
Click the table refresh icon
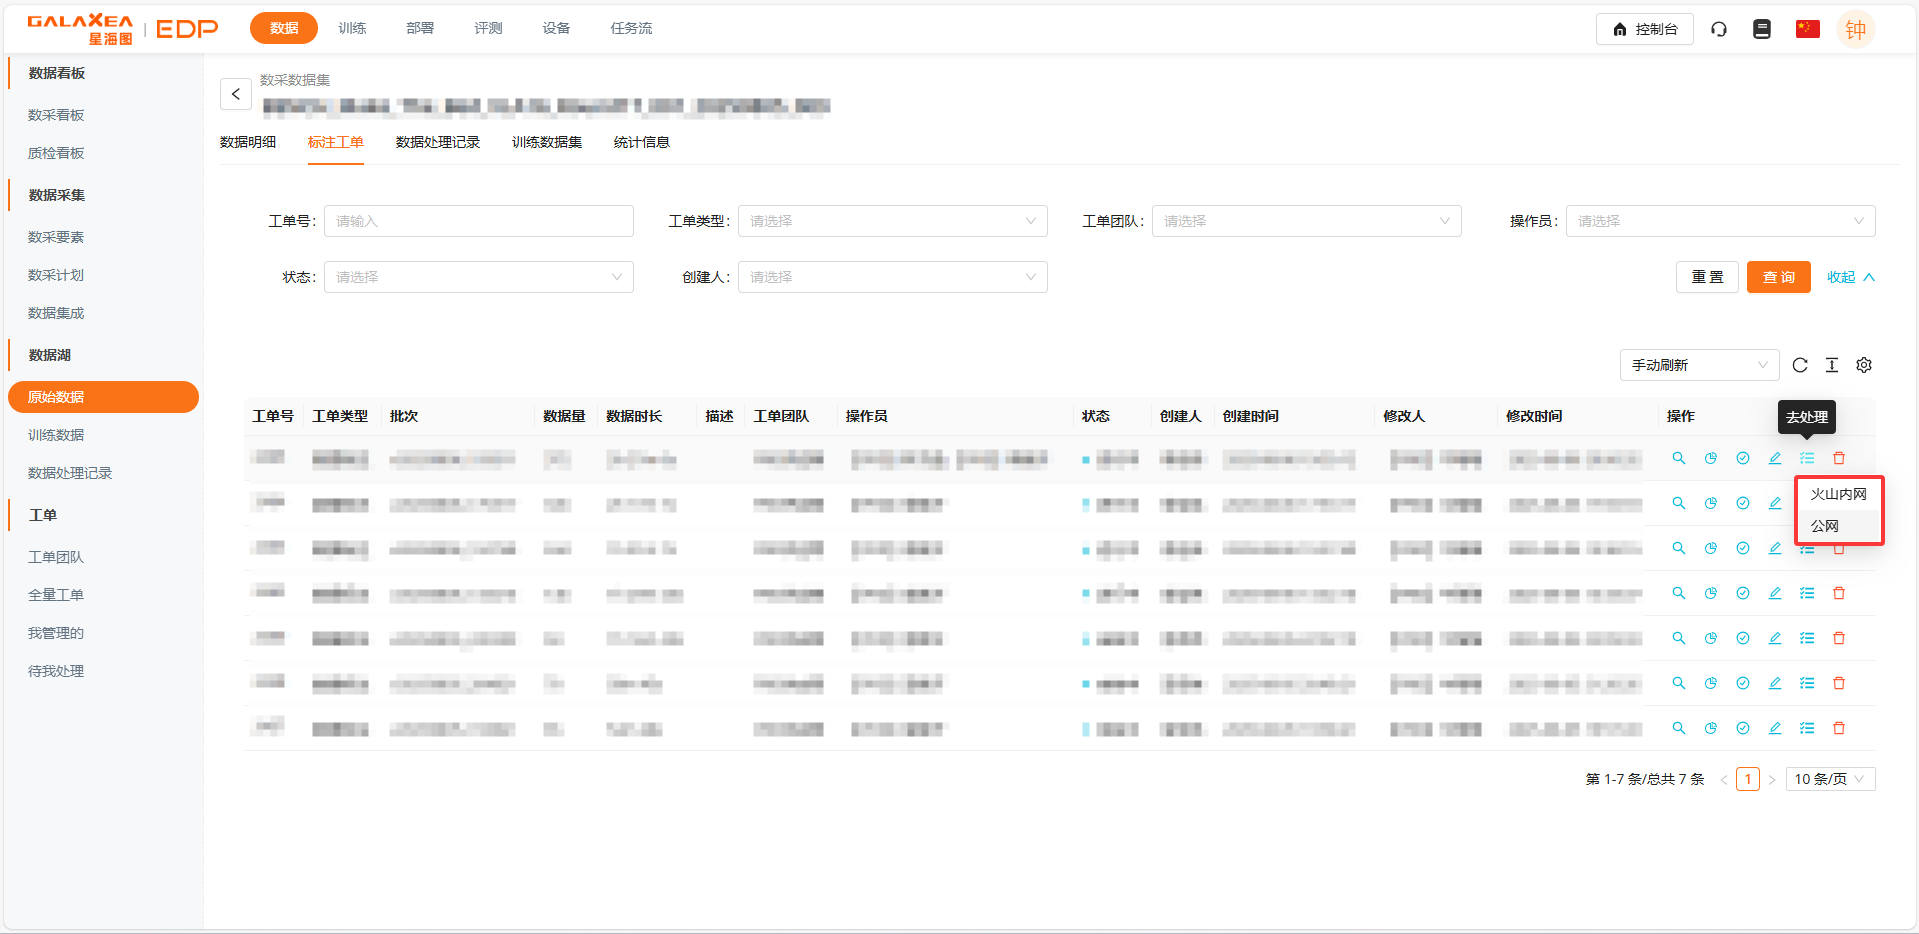pyautogui.click(x=1800, y=365)
